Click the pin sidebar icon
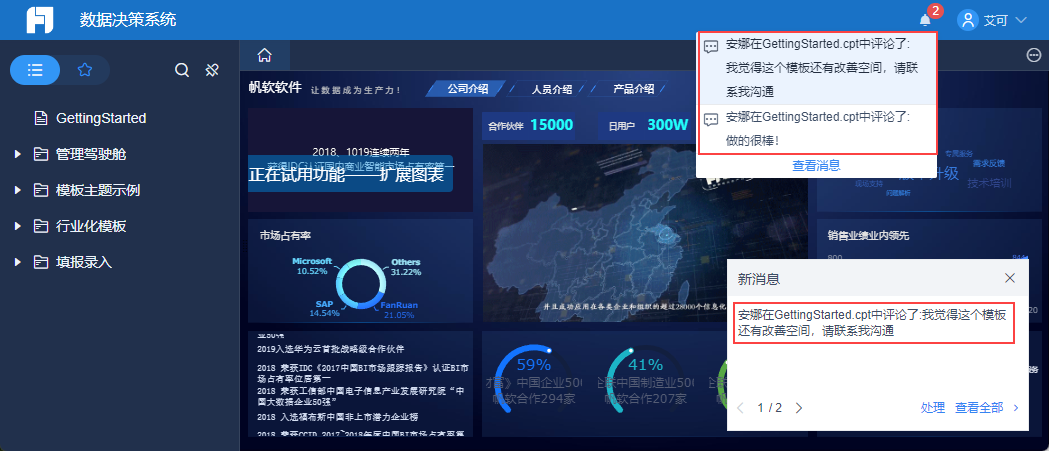The height and width of the screenshot is (451, 1049). (212, 70)
